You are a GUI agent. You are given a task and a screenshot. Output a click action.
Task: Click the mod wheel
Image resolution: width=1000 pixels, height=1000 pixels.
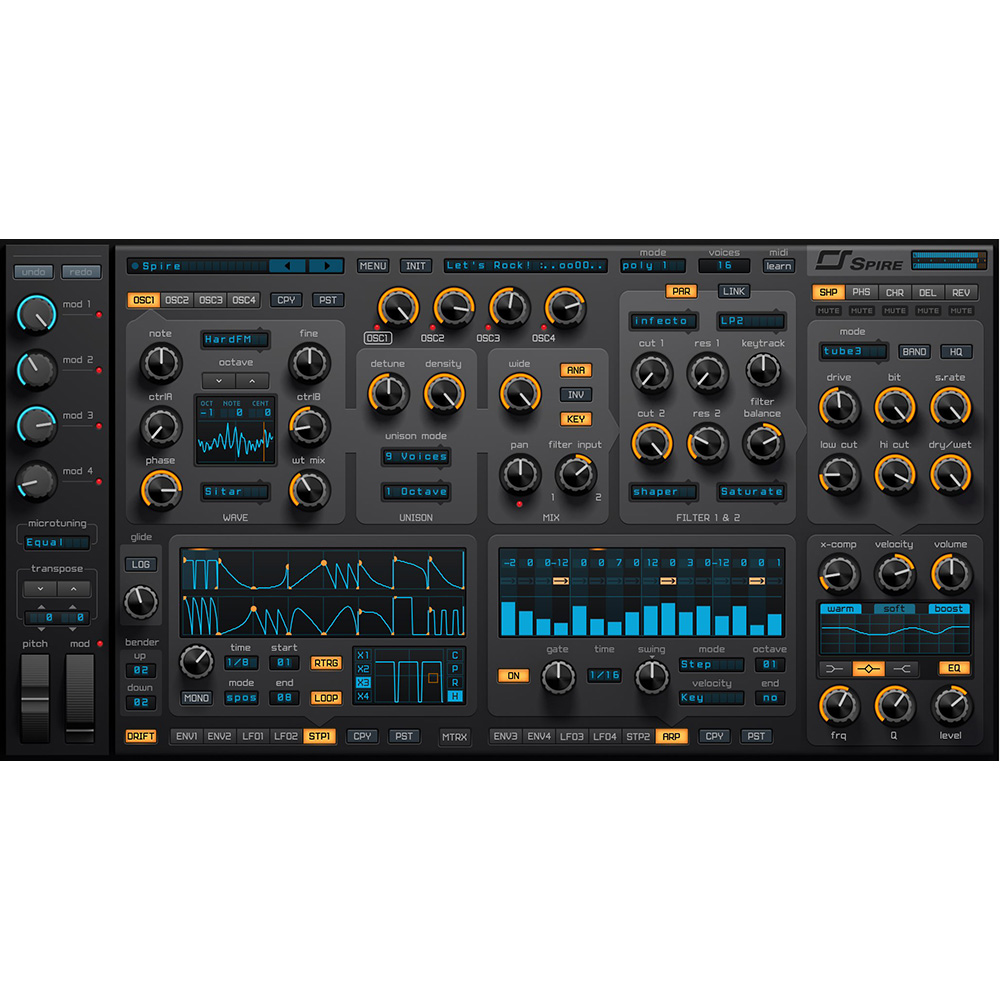pos(80,698)
